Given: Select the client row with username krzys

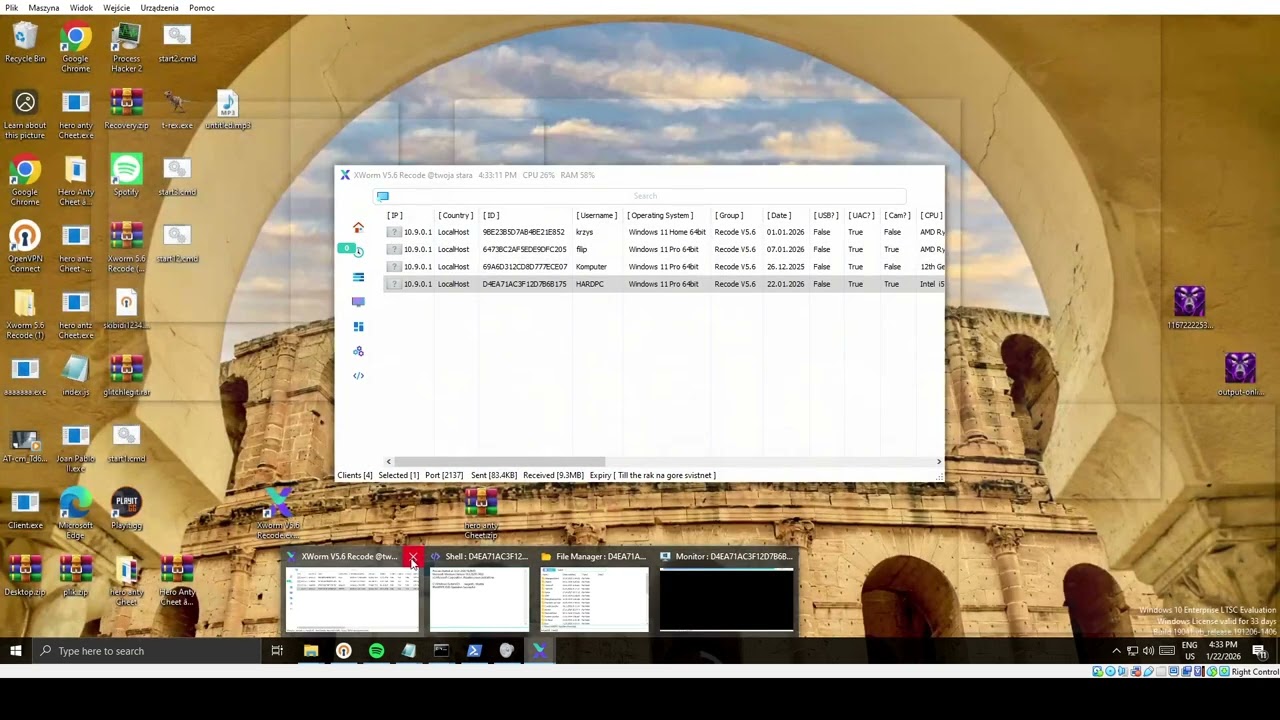Looking at the screenshot, I should (x=664, y=232).
